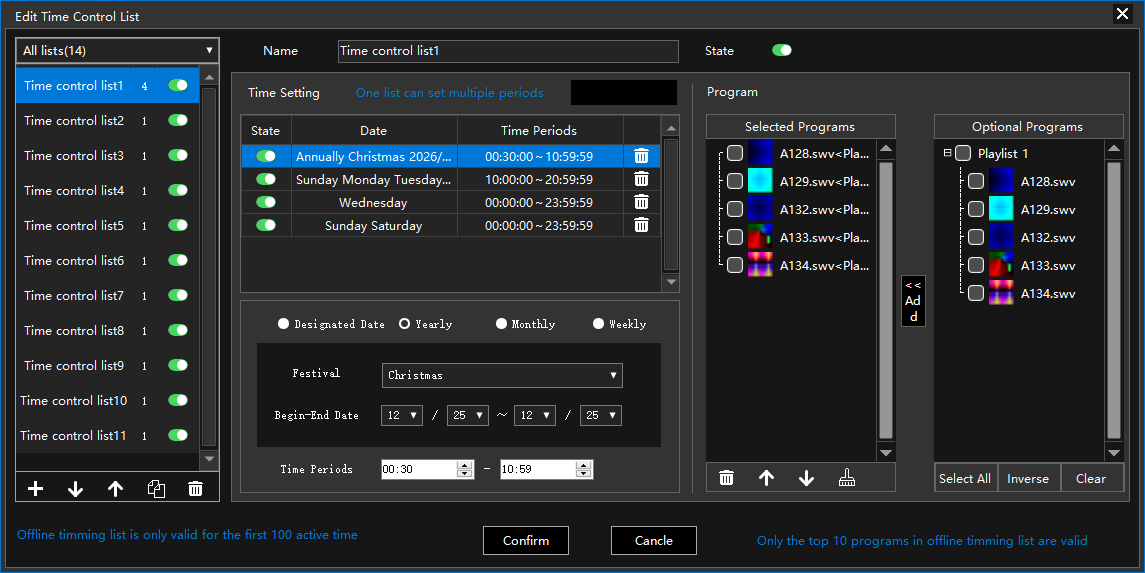The image size is (1145, 573).
Task: Delete the Sunday Monday Tuesday period row
Action: (641, 180)
